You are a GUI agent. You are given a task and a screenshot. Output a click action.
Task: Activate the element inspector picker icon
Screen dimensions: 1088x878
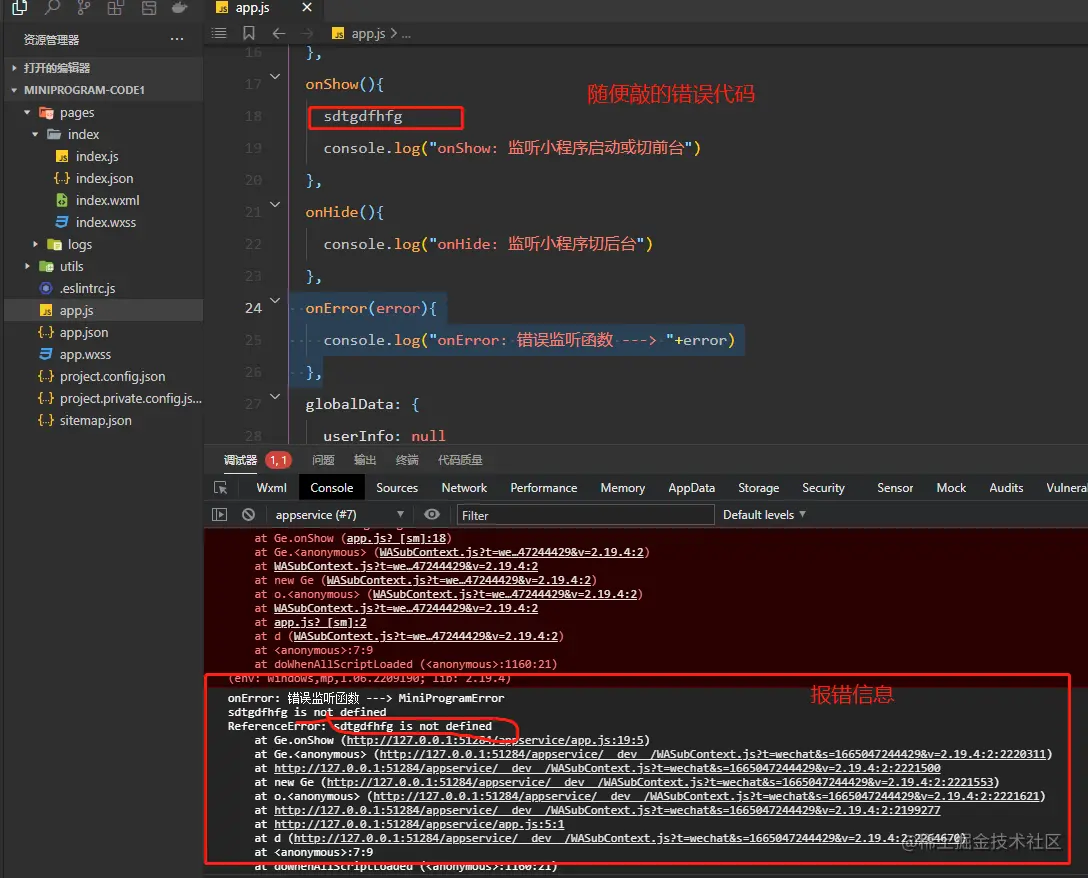click(x=221, y=488)
